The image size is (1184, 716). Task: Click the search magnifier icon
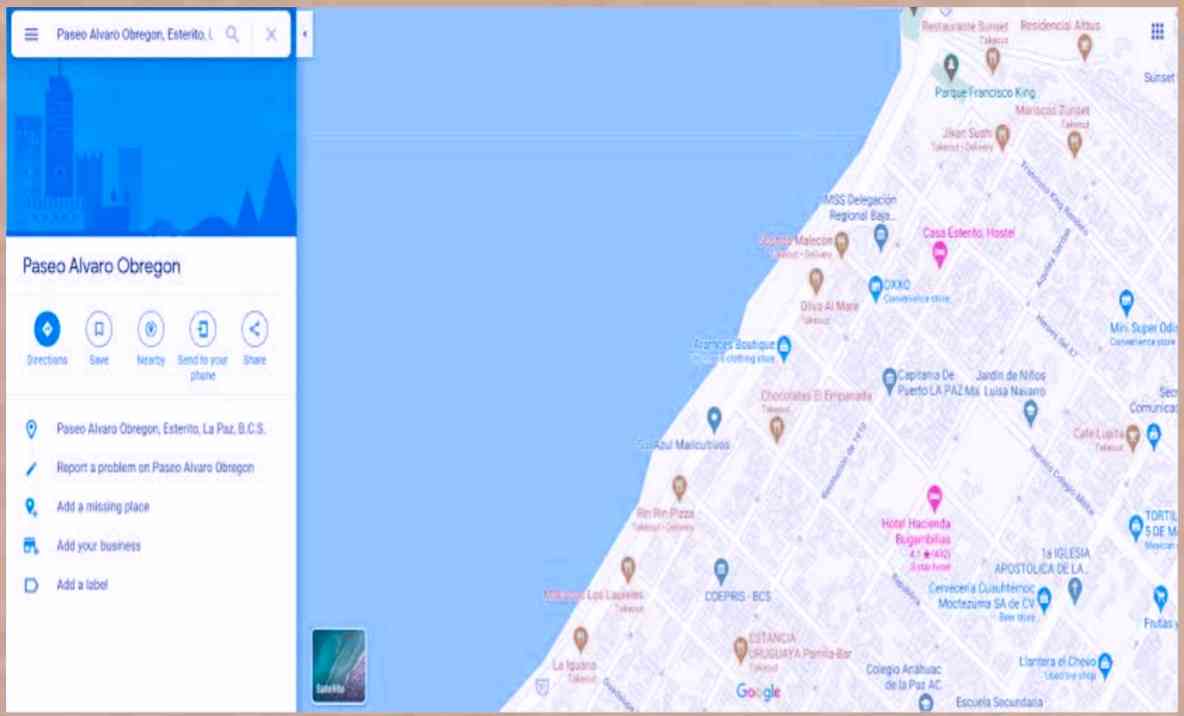pyautogui.click(x=232, y=34)
